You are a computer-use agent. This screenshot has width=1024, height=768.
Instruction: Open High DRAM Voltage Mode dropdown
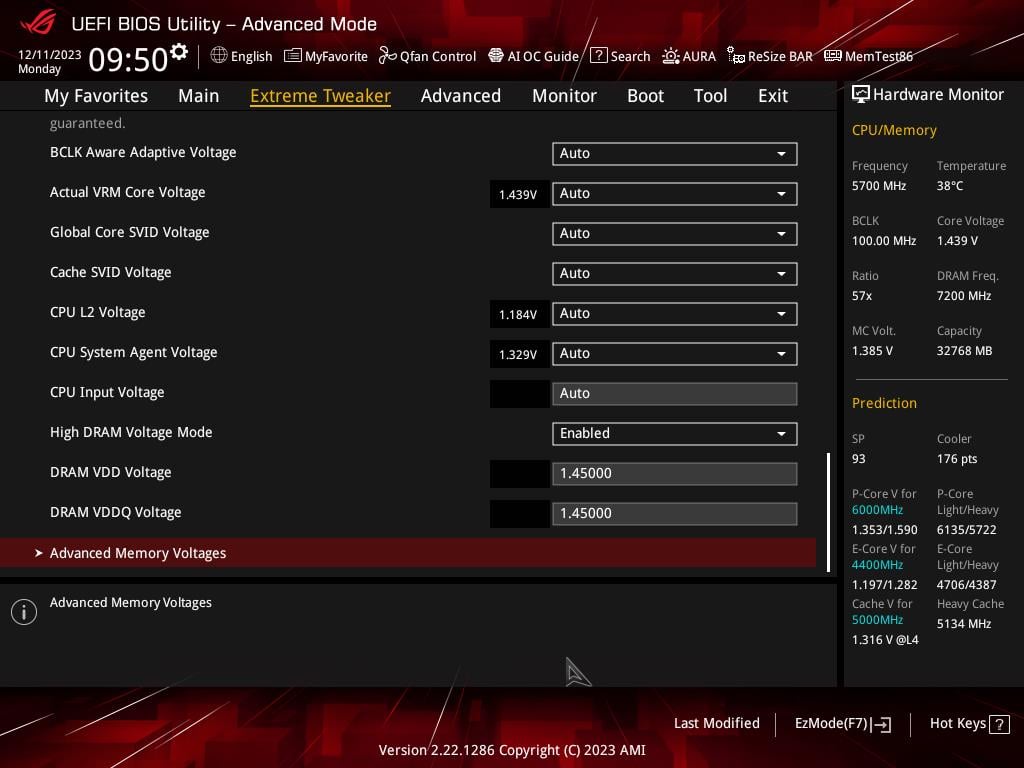[x=674, y=433]
